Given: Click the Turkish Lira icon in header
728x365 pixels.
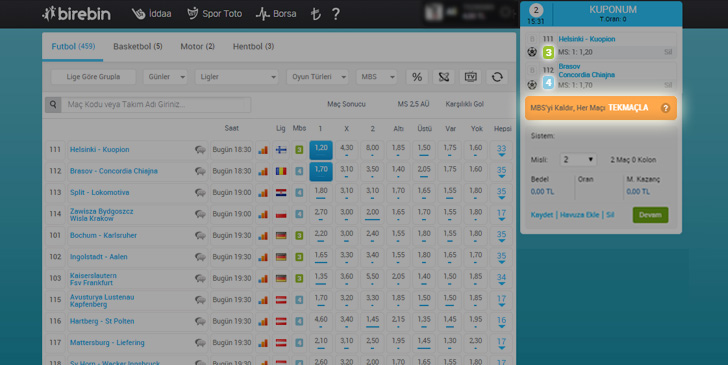Looking at the screenshot, I should point(316,14).
